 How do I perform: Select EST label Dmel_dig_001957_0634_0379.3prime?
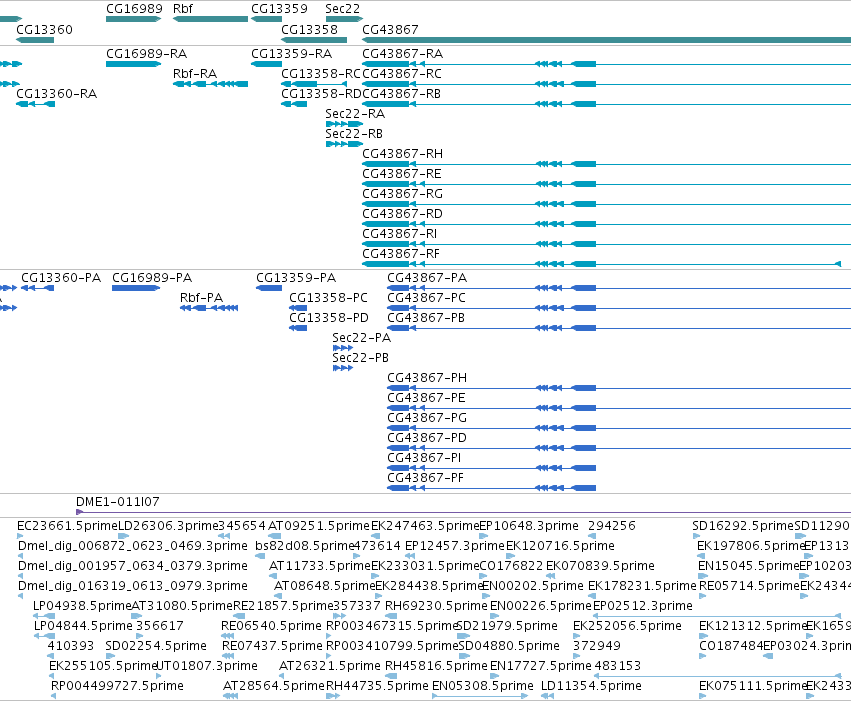133,566
